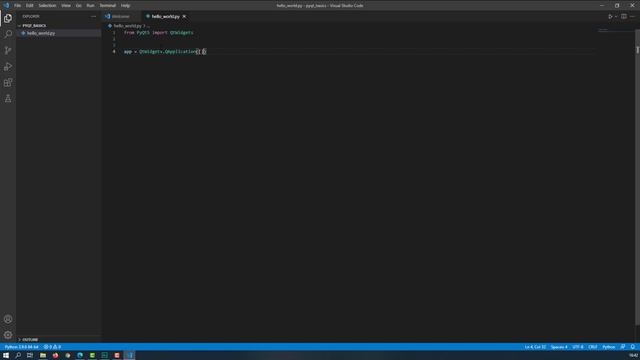The height and width of the screenshot is (360, 640).
Task: Open the Accounts menu in activity bar
Action: 8,319
